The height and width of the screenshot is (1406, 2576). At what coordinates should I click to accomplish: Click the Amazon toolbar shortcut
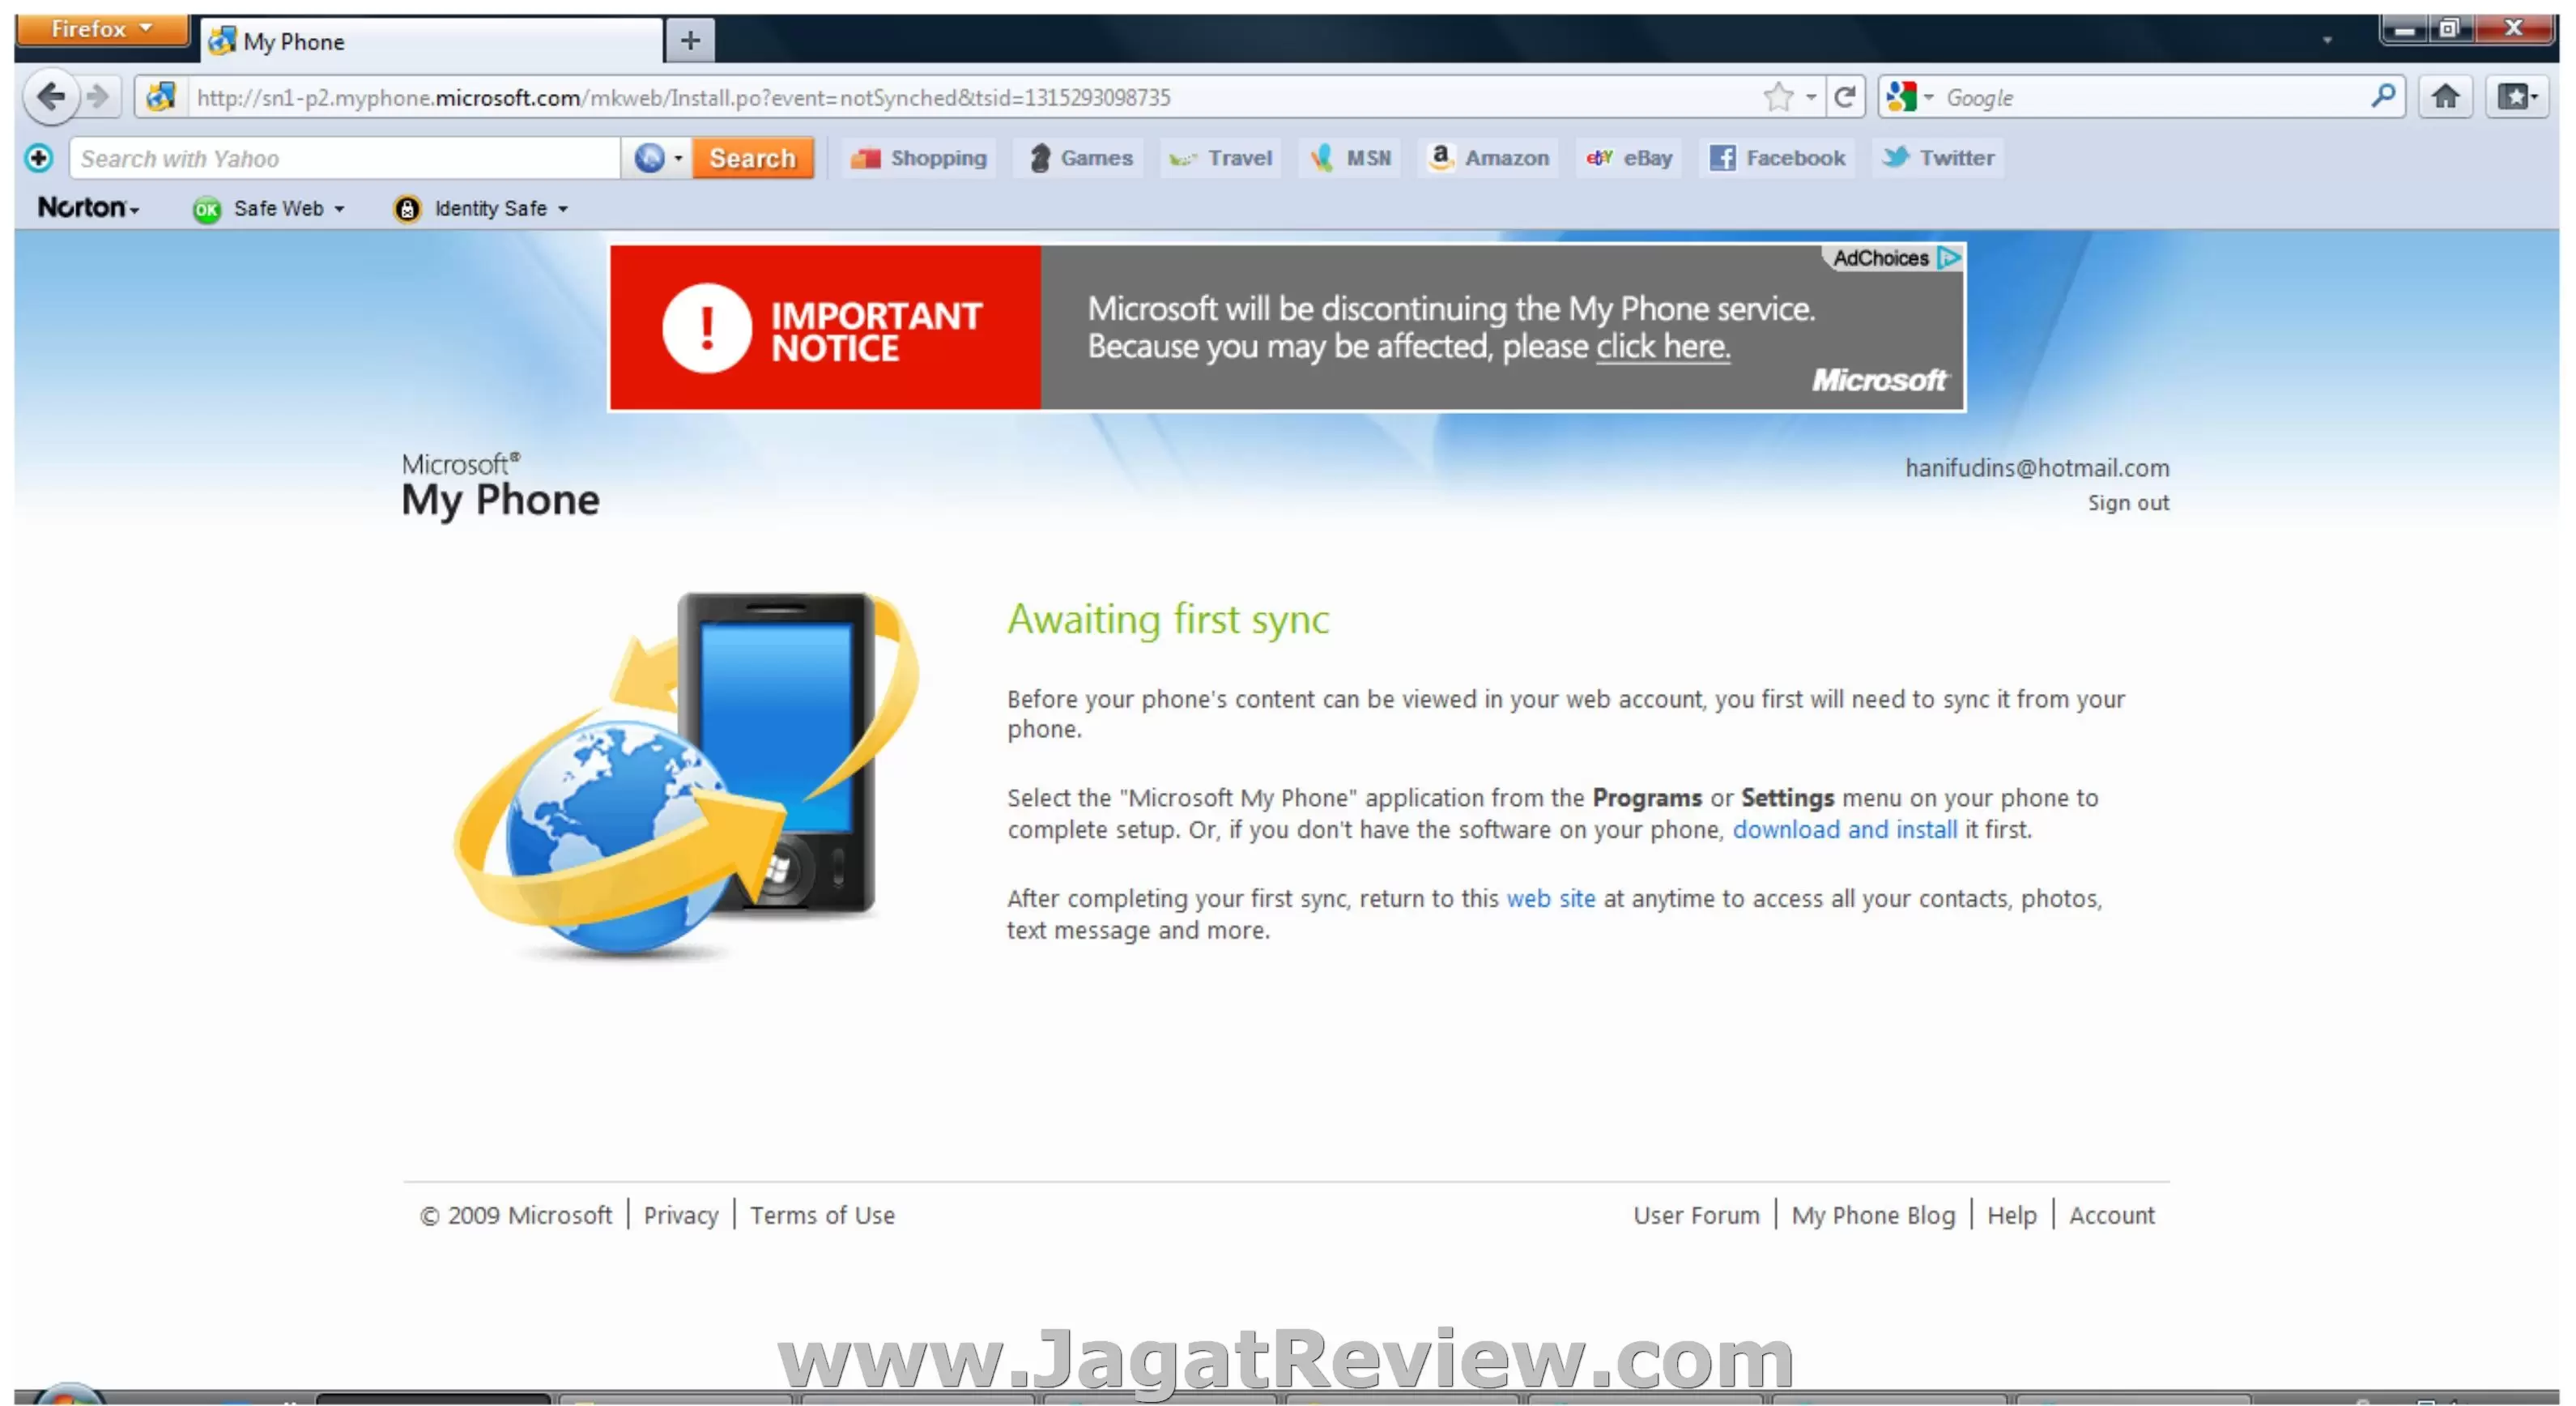pos(1489,158)
